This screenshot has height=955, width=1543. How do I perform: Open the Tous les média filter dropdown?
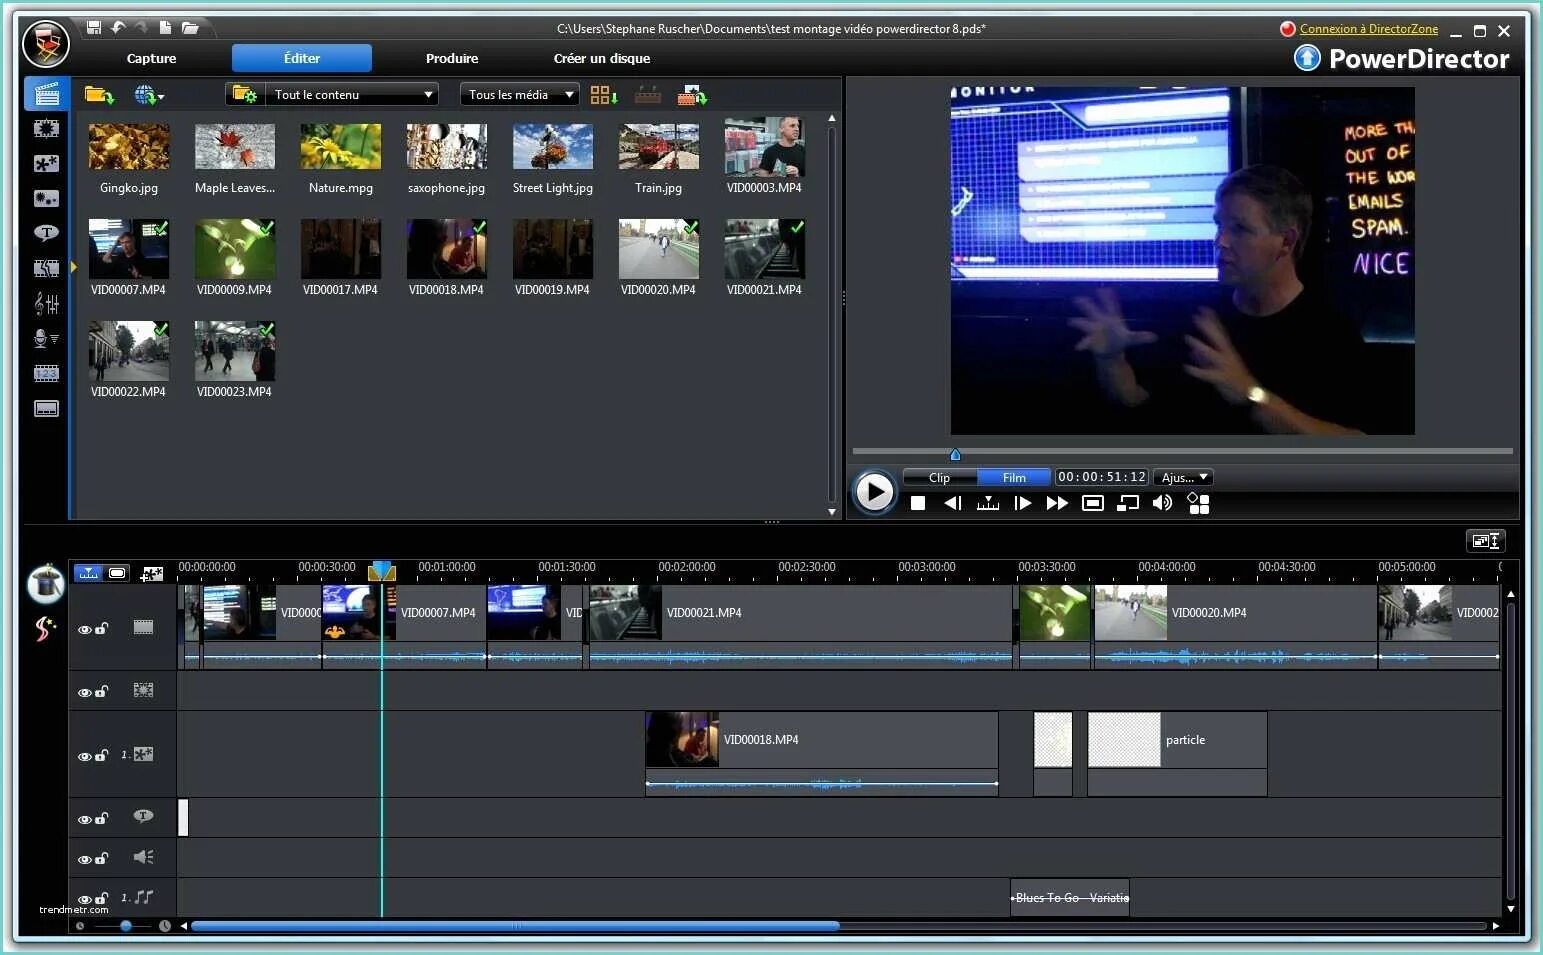(519, 94)
